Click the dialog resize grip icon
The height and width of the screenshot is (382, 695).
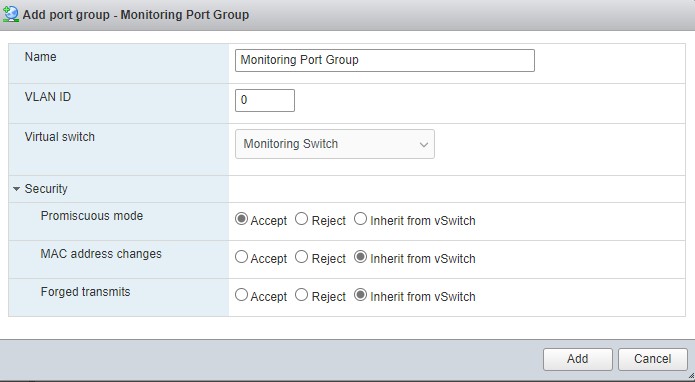click(x=691, y=376)
